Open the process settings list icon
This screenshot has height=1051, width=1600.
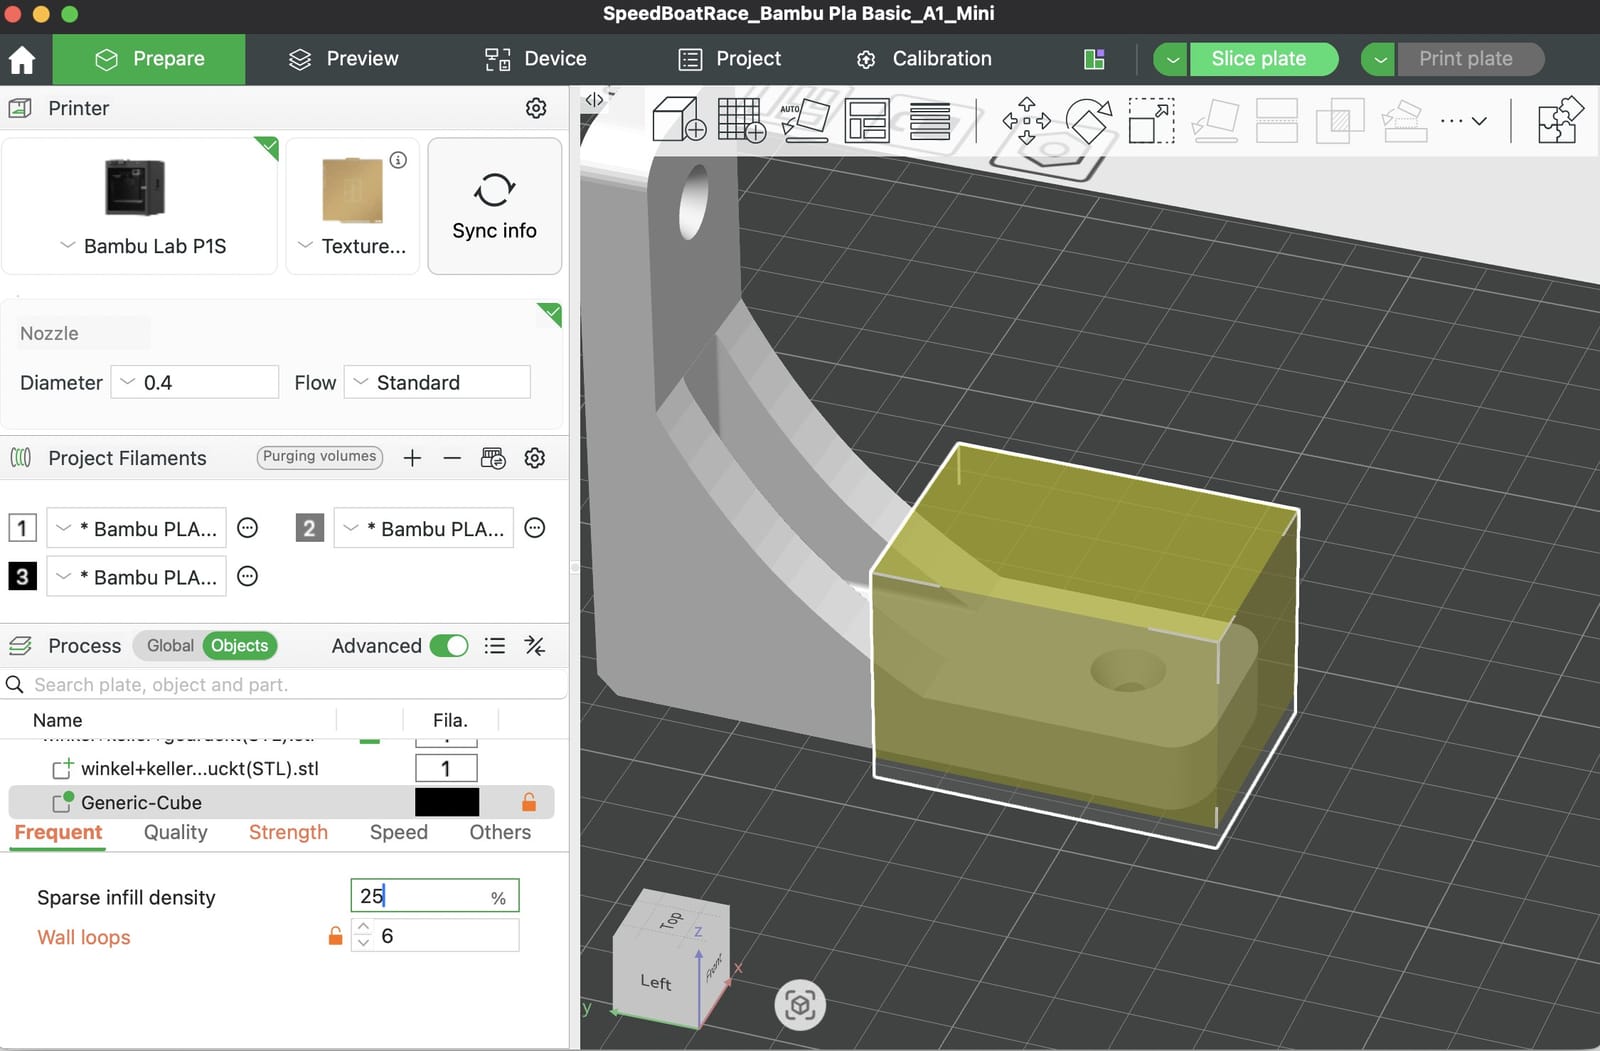tap(495, 646)
